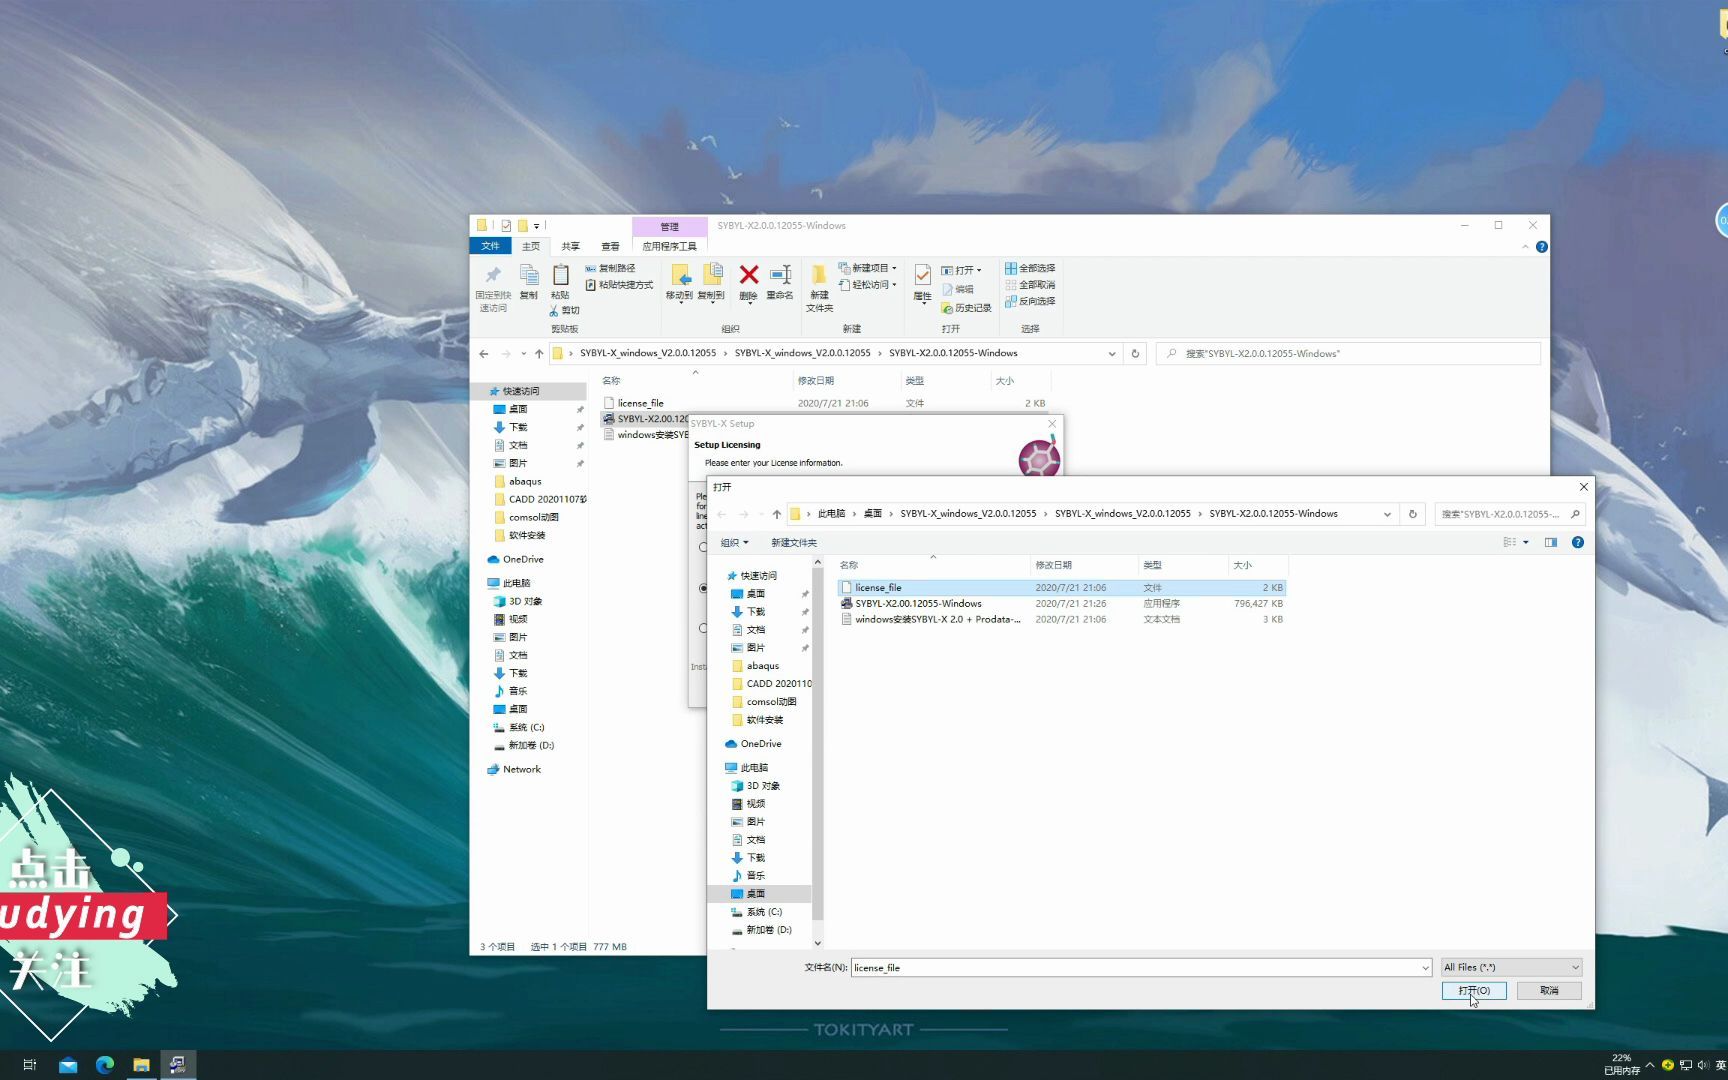This screenshot has height=1080, width=1728.
Task: Select SYBYL-X2.00.12055-Windows file in Open dialog
Action: click(1062, 603)
